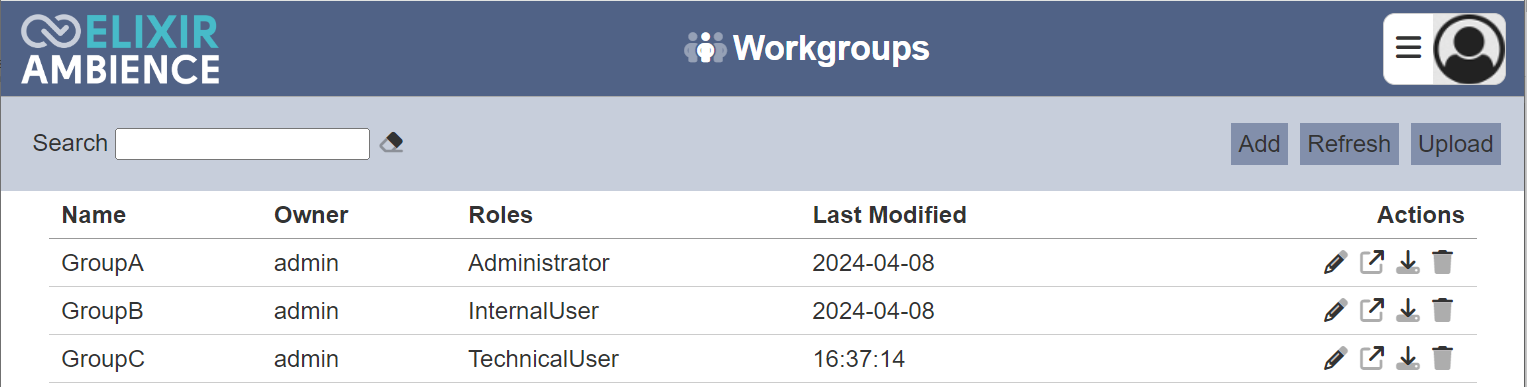The width and height of the screenshot is (1527, 387).
Task: Open the Elixir Ambience logo link
Action: 120,50
